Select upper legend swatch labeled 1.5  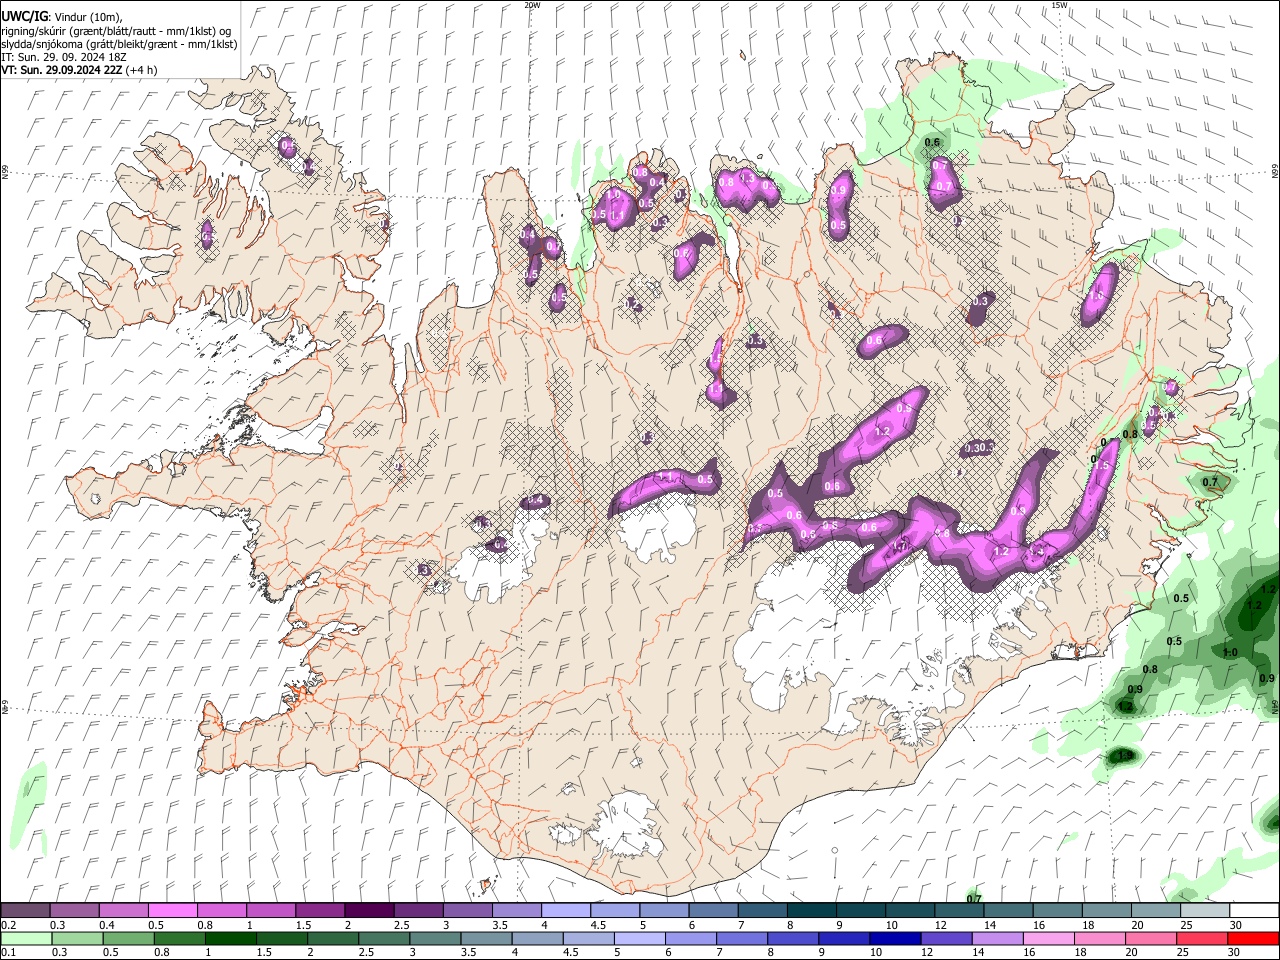coord(320,911)
